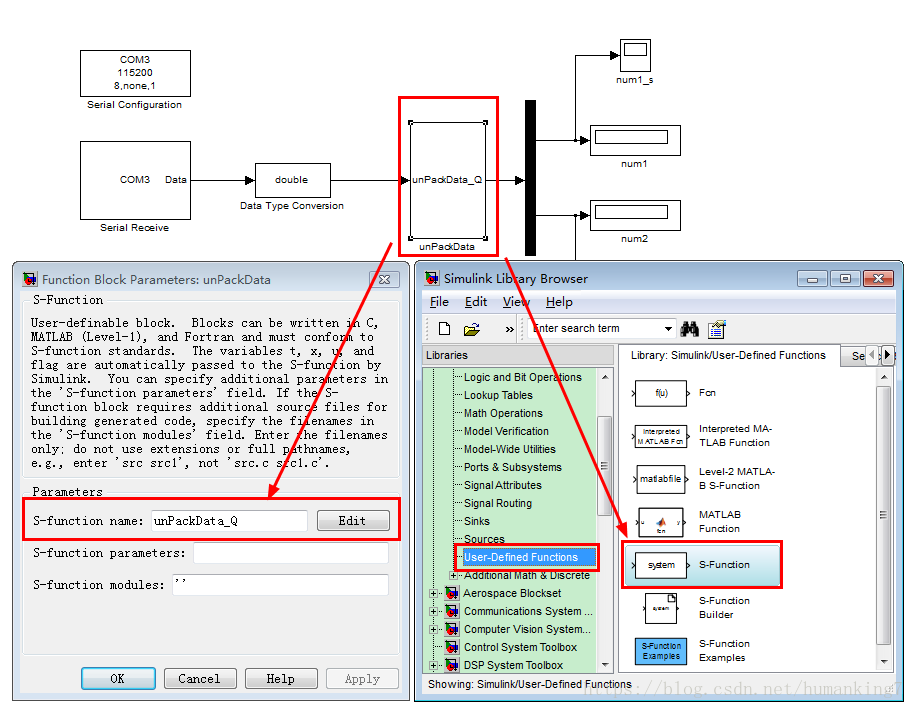Screen dimensions: 914x709
Task: Select Lookup Tables in the tree
Action: (498, 395)
